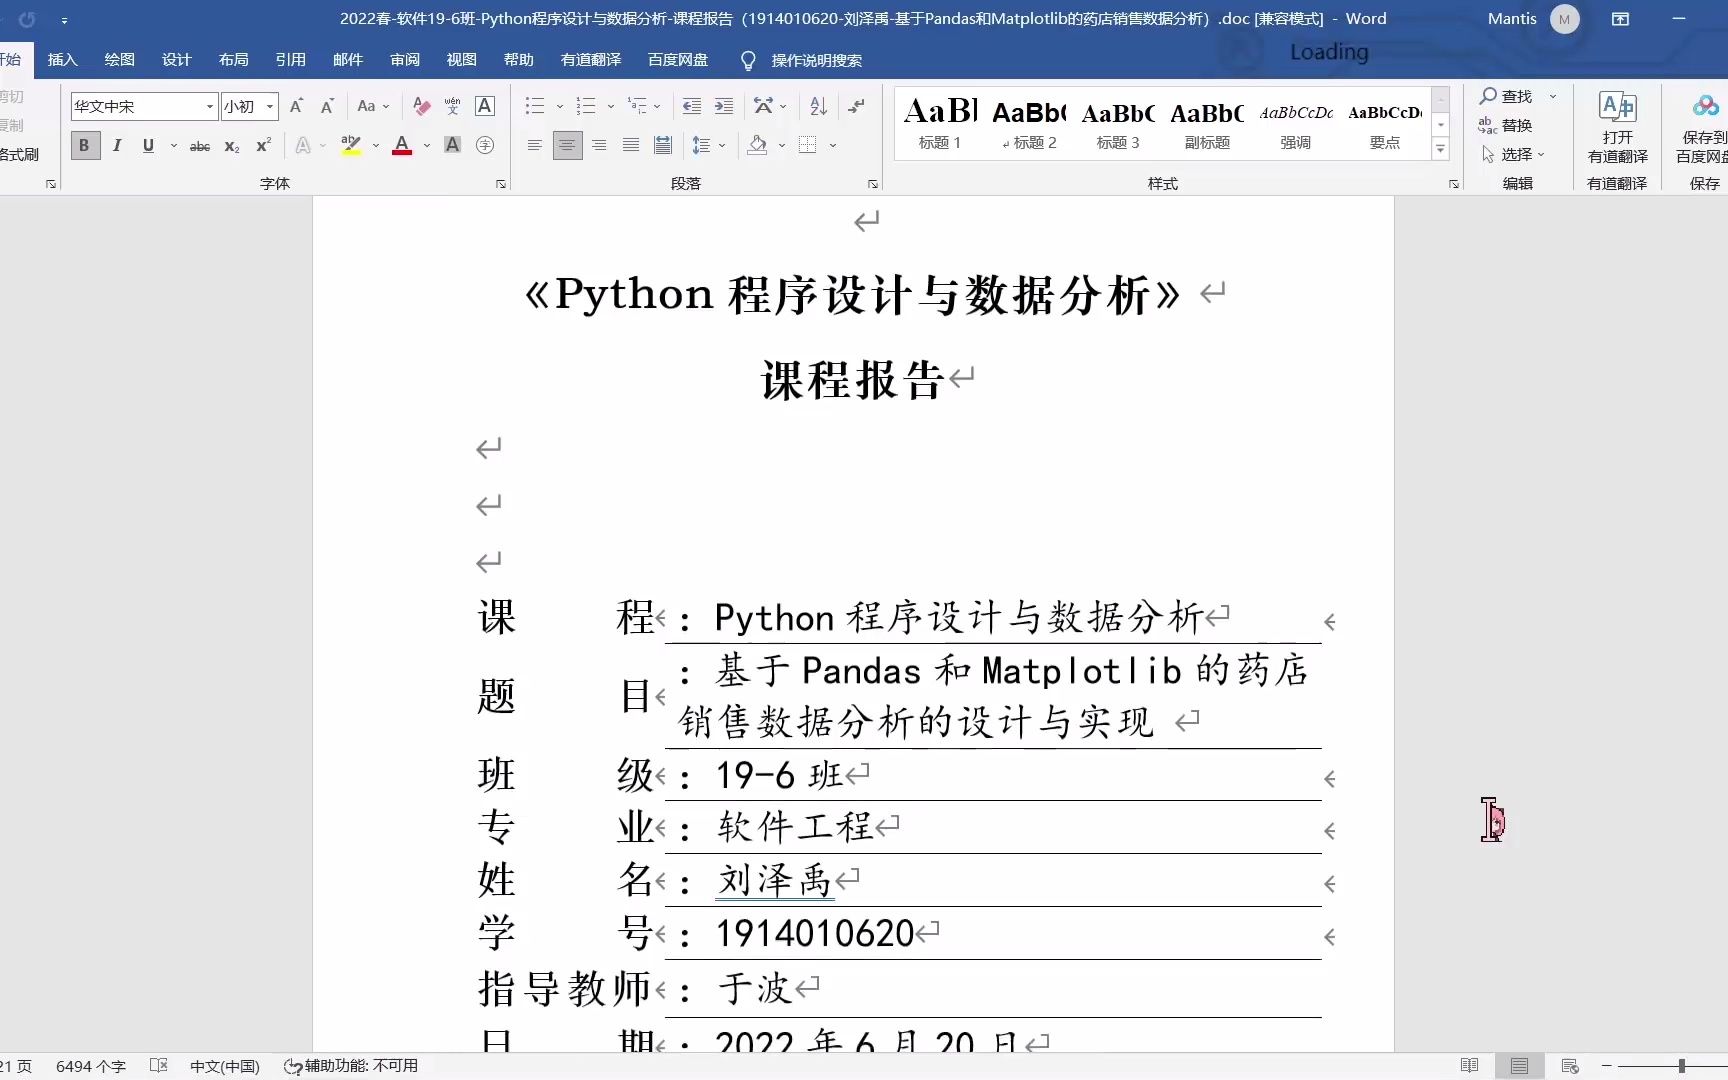Toggle subscript formatting
The height and width of the screenshot is (1080, 1728).
(x=231, y=146)
